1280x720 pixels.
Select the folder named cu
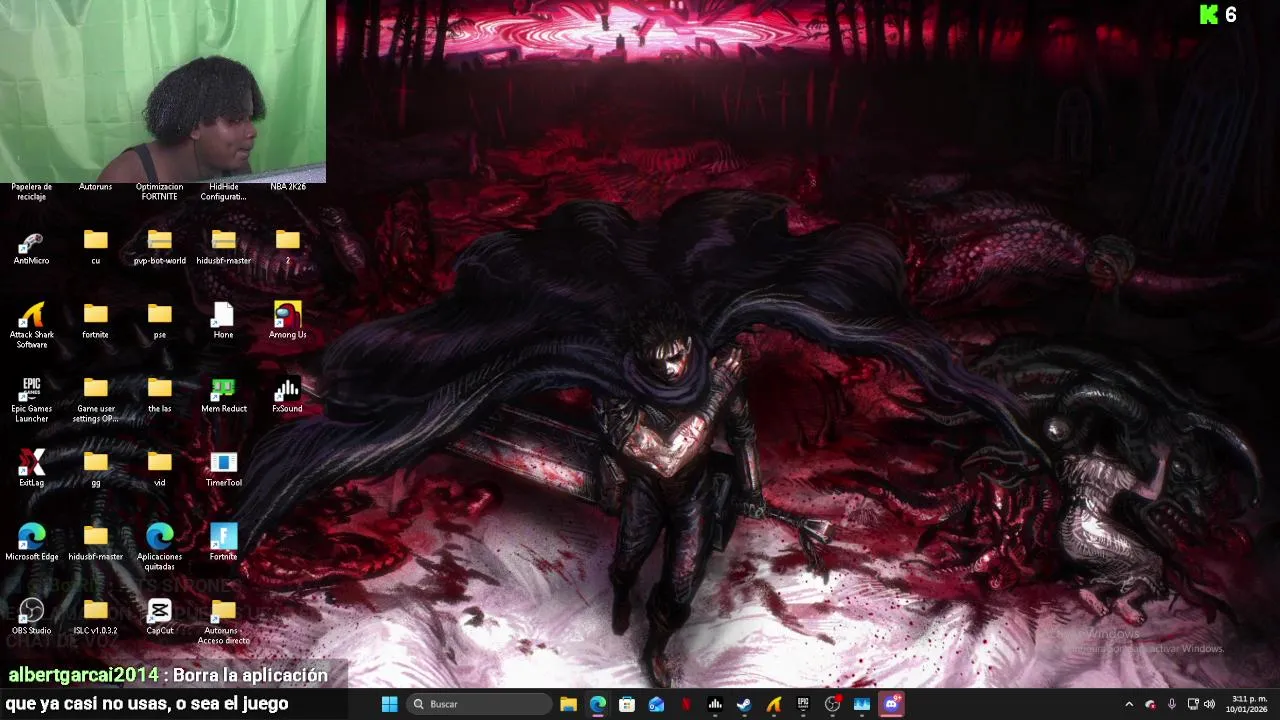[x=95, y=247]
